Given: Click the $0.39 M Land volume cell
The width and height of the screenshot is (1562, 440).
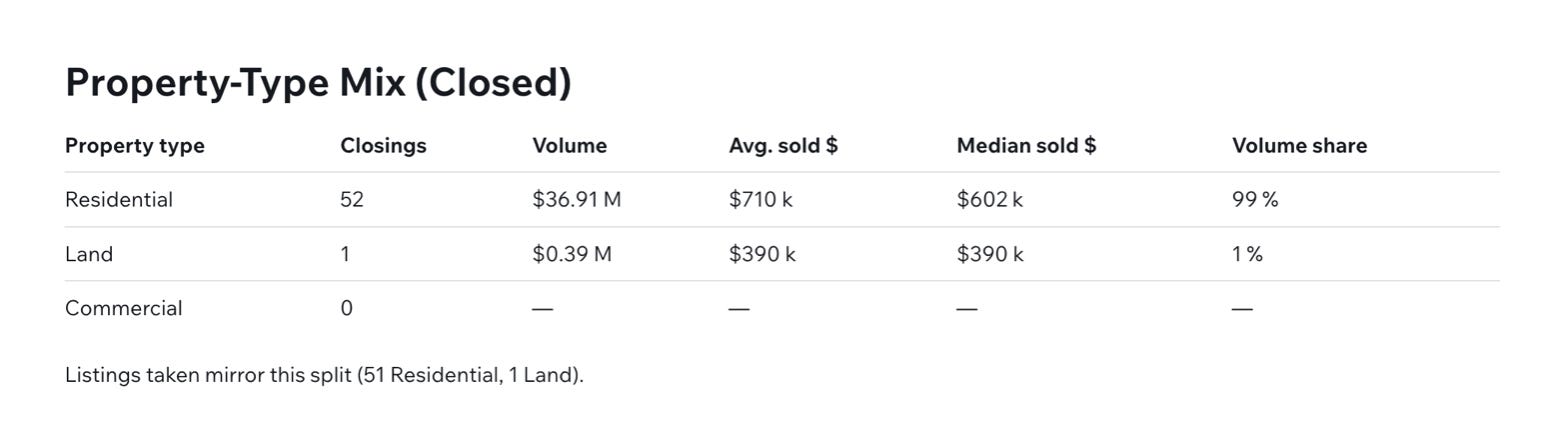Looking at the screenshot, I should 572,254.
